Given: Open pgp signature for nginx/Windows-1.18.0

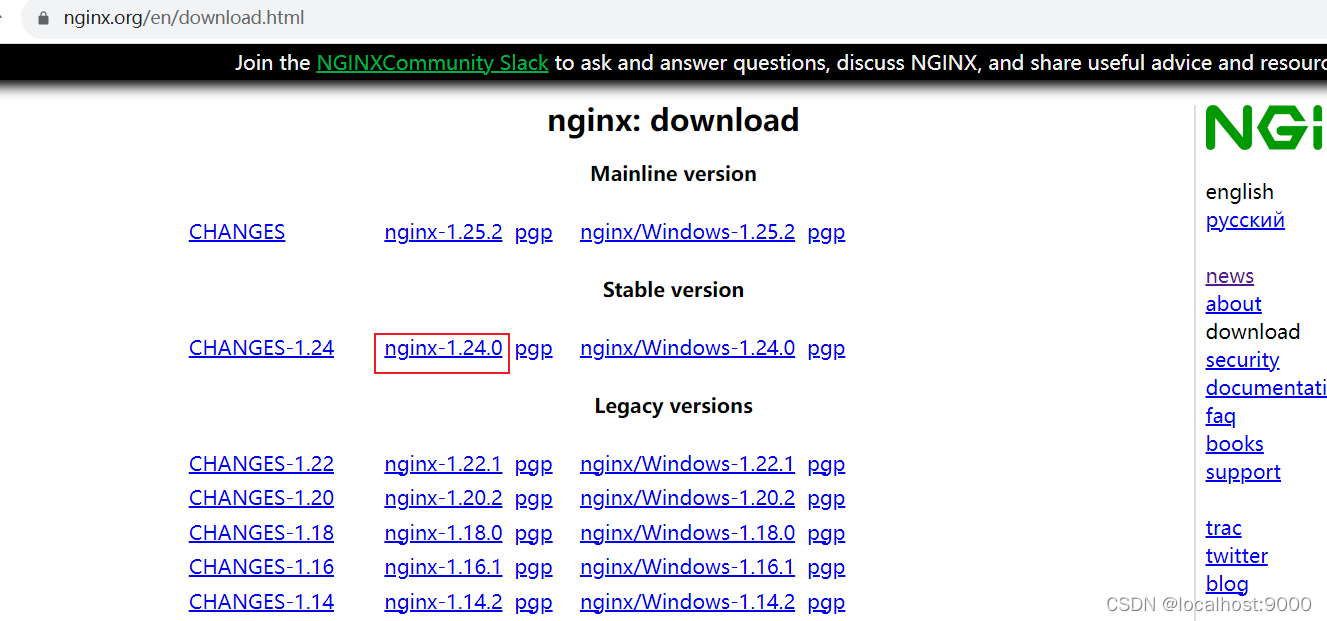Looking at the screenshot, I should point(826,534).
